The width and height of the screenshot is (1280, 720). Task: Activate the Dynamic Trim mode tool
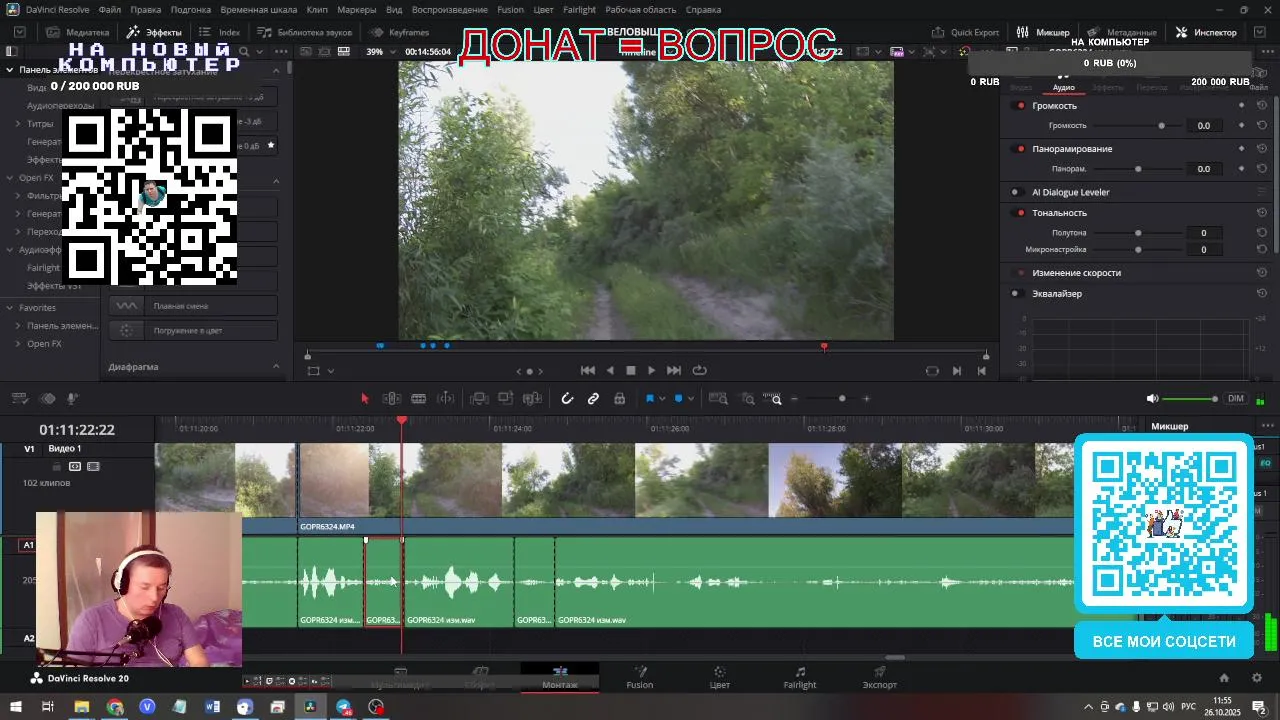pyautogui.click(x=419, y=398)
